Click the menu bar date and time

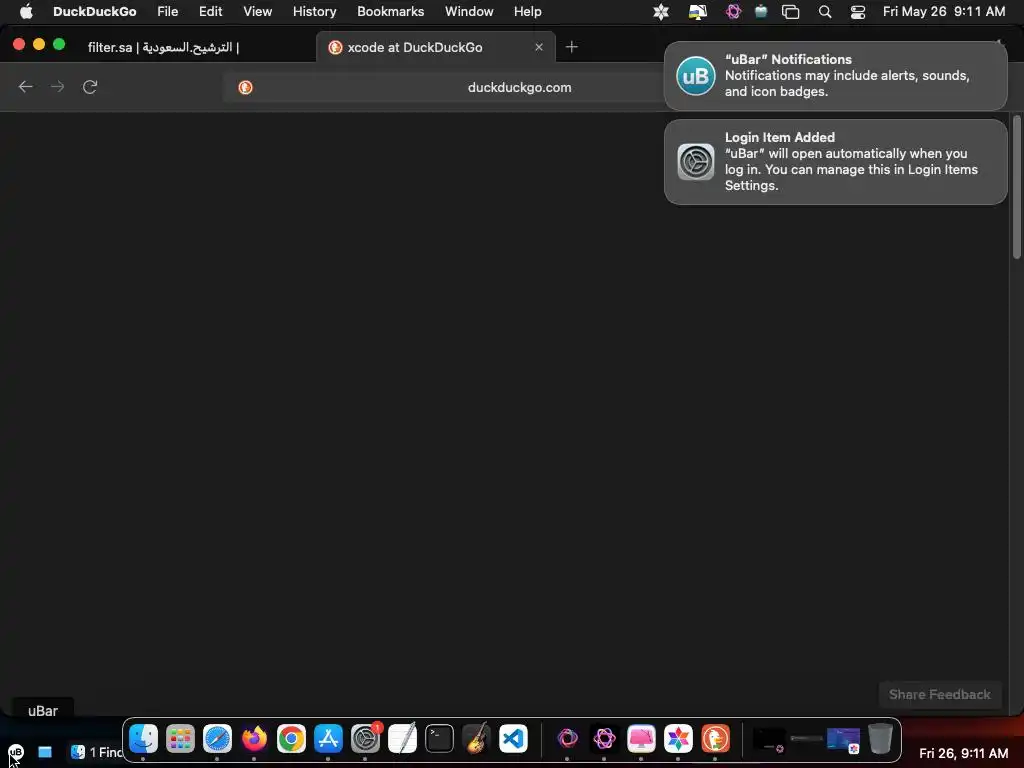pos(944,11)
